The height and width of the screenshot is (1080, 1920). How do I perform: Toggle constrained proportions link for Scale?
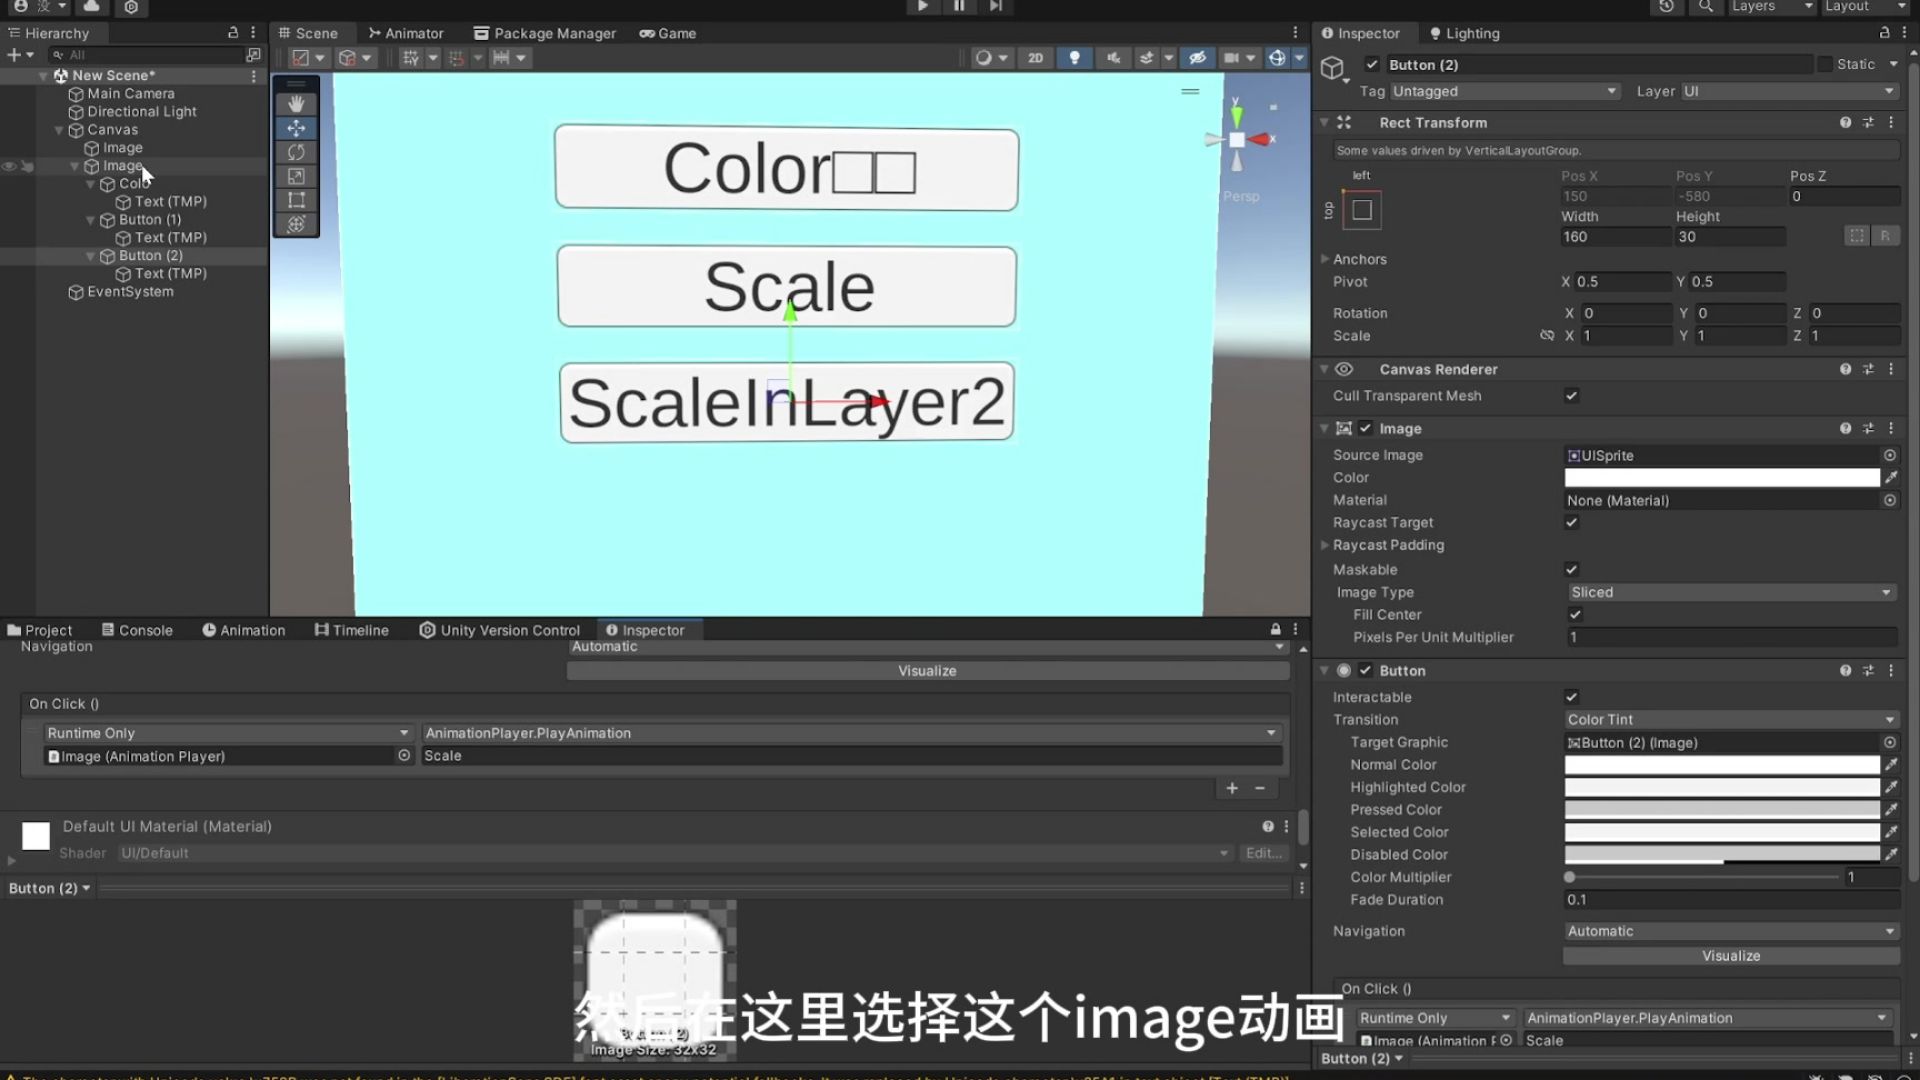click(x=1547, y=336)
